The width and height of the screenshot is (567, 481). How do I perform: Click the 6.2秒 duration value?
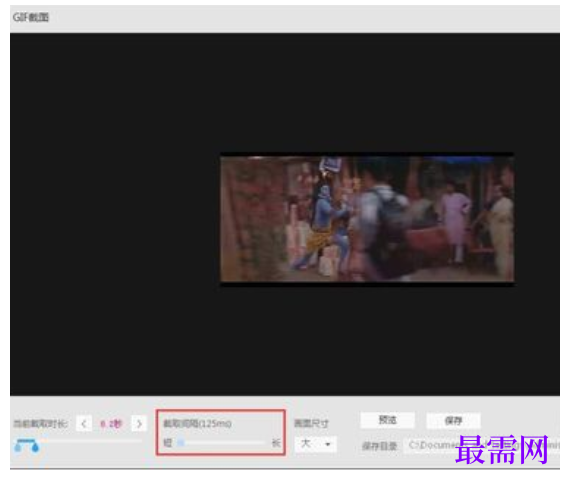coord(111,423)
